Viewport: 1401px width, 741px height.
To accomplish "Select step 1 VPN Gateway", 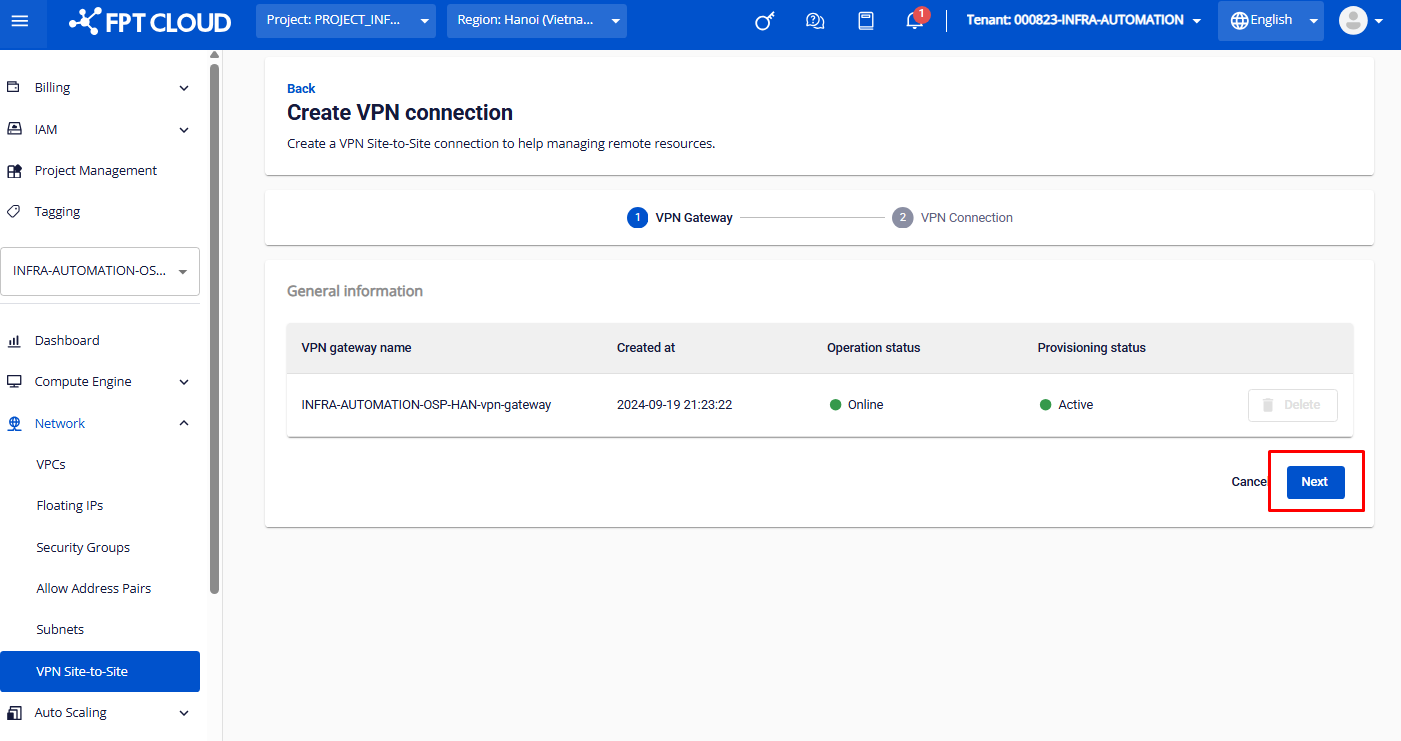I will (x=680, y=218).
